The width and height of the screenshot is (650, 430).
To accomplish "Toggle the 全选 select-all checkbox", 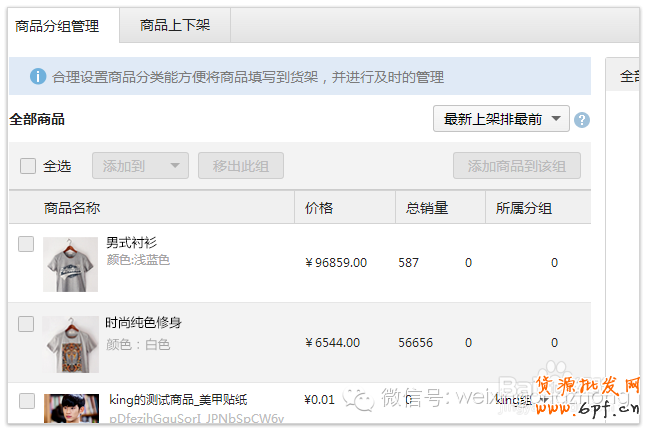I will (28, 166).
